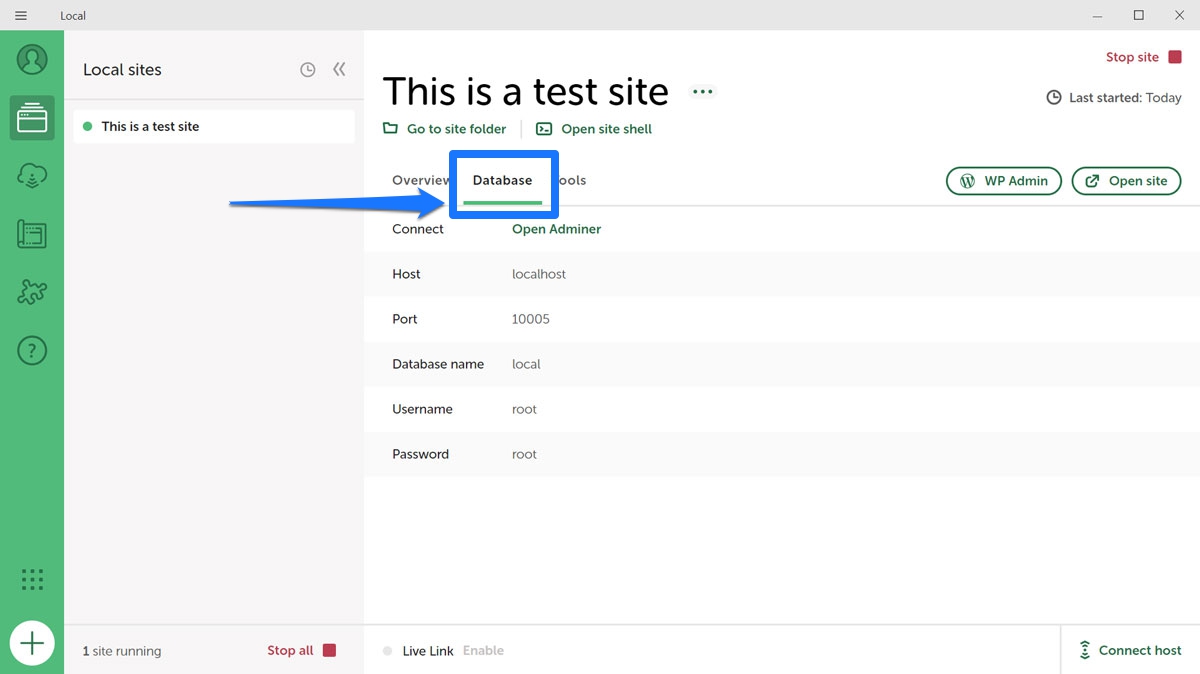Select the Local sites sidebar icon

point(32,118)
